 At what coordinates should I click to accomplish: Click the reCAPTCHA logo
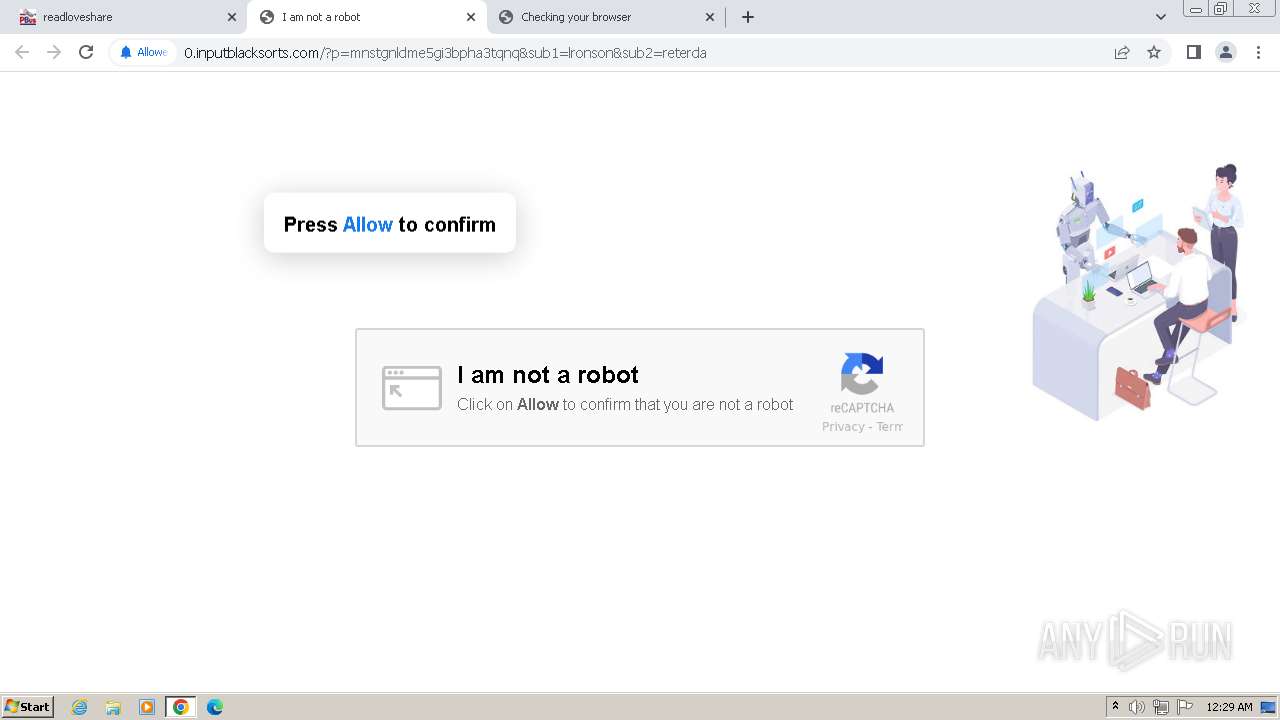pos(862,374)
